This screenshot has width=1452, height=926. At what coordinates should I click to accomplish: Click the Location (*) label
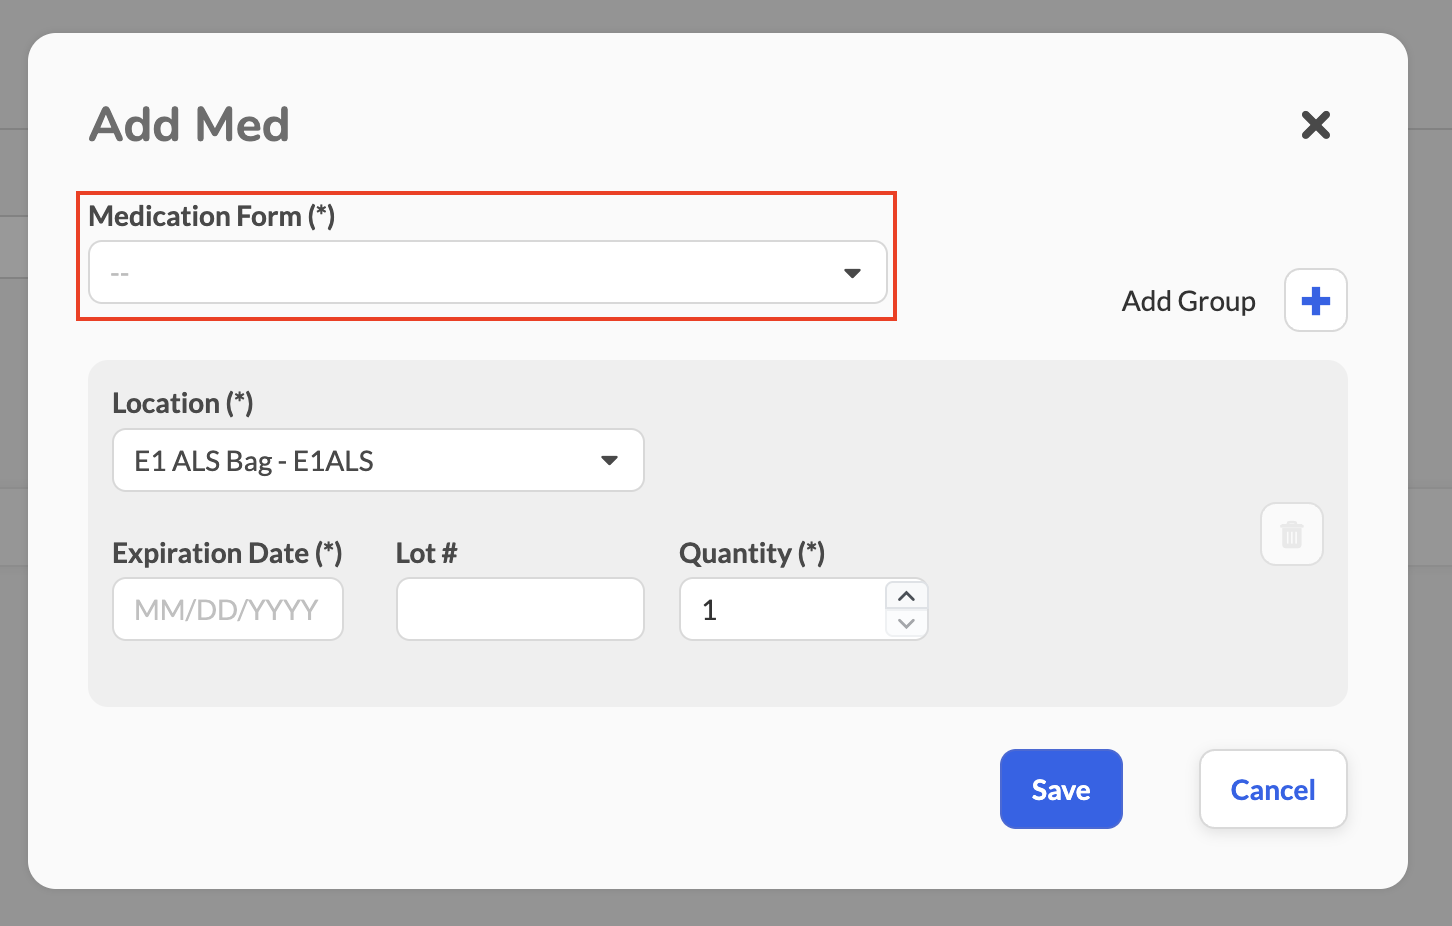(x=183, y=403)
